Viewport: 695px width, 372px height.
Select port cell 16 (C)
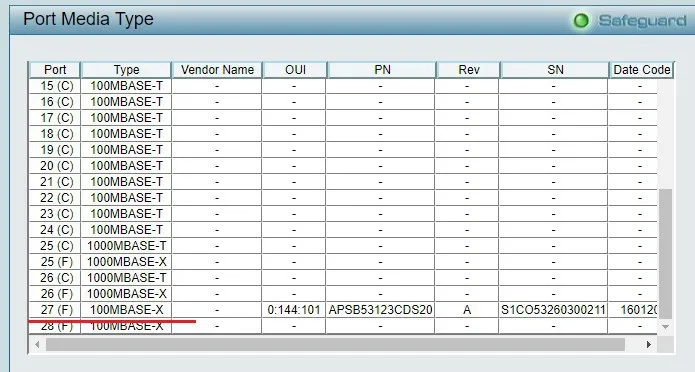point(56,102)
